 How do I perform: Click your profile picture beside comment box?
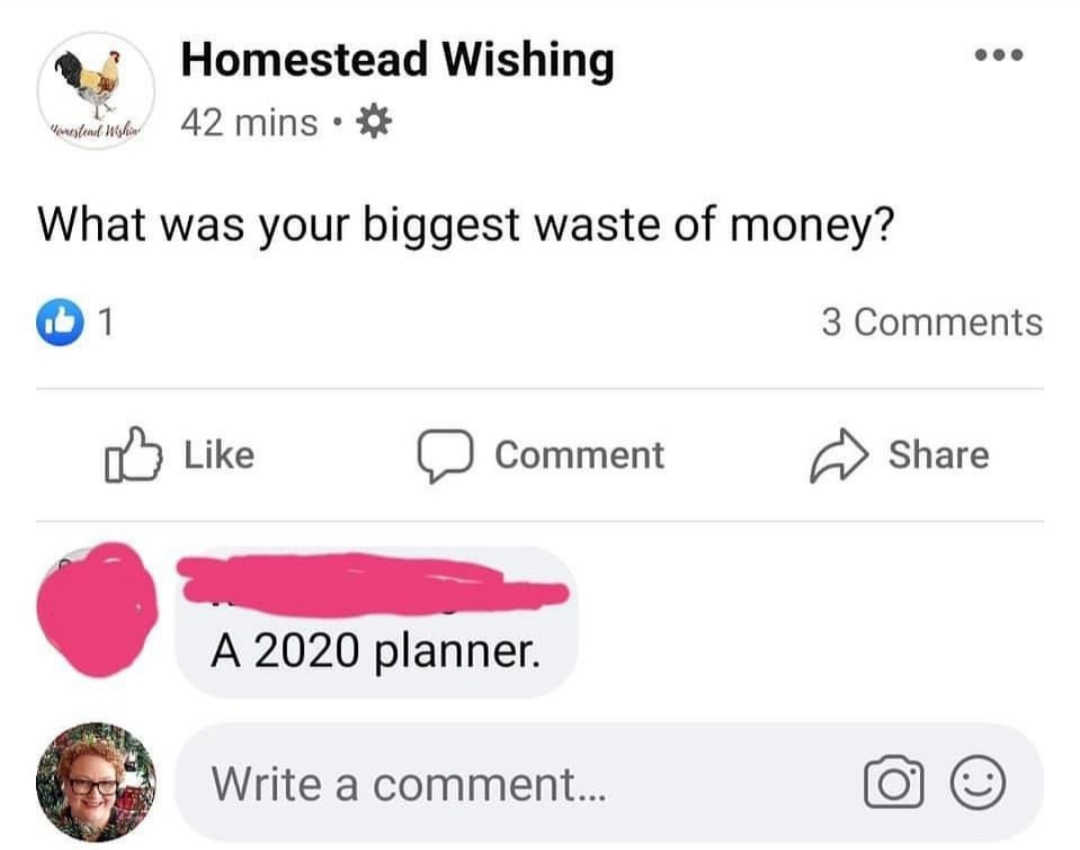point(96,781)
